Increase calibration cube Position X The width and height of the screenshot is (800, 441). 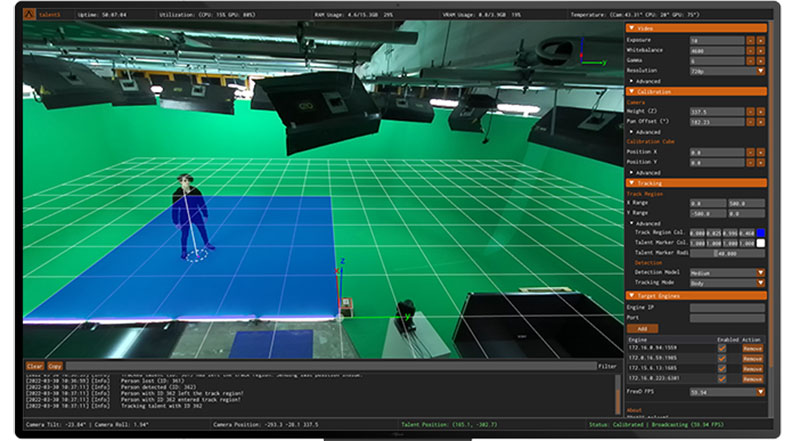(x=761, y=152)
